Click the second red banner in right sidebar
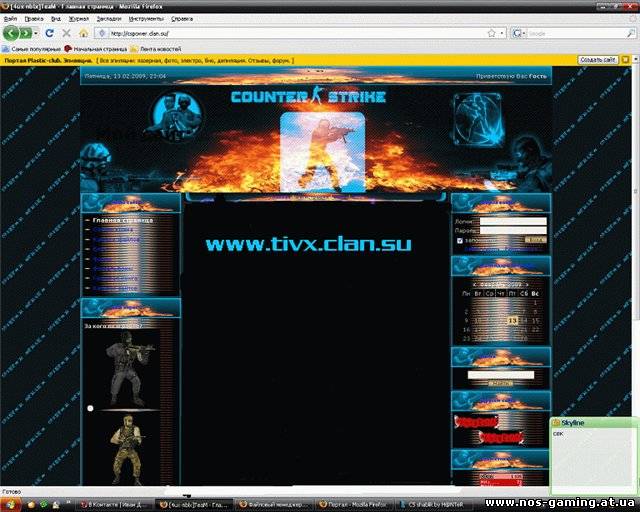The width and height of the screenshot is (640, 512). [x=501, y=439]
